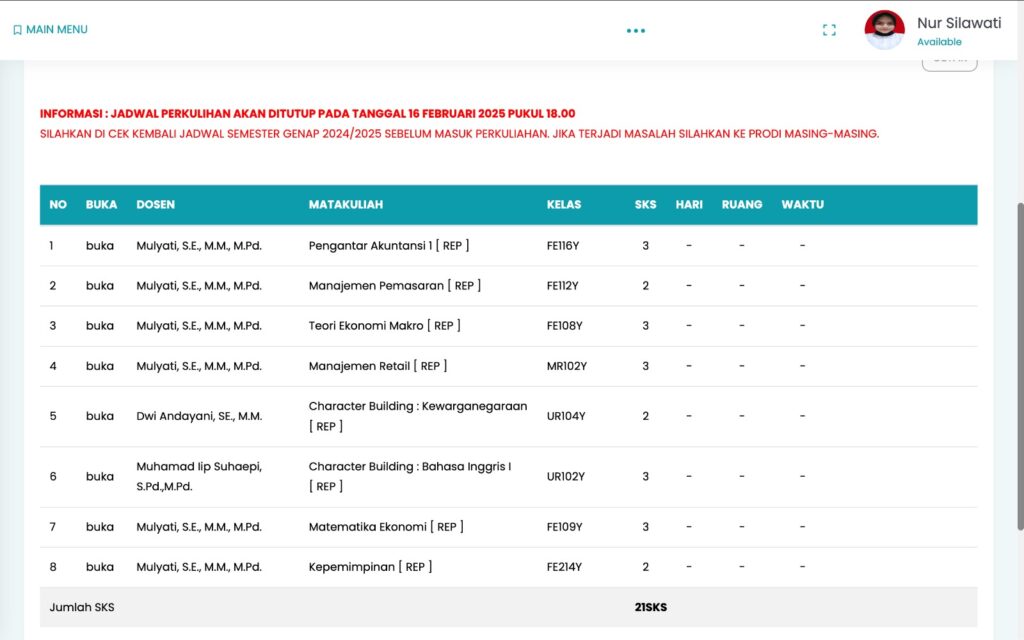Toggle fullscreen mode icon
This screenshot has height=640, width=1024.
point(829,30)
